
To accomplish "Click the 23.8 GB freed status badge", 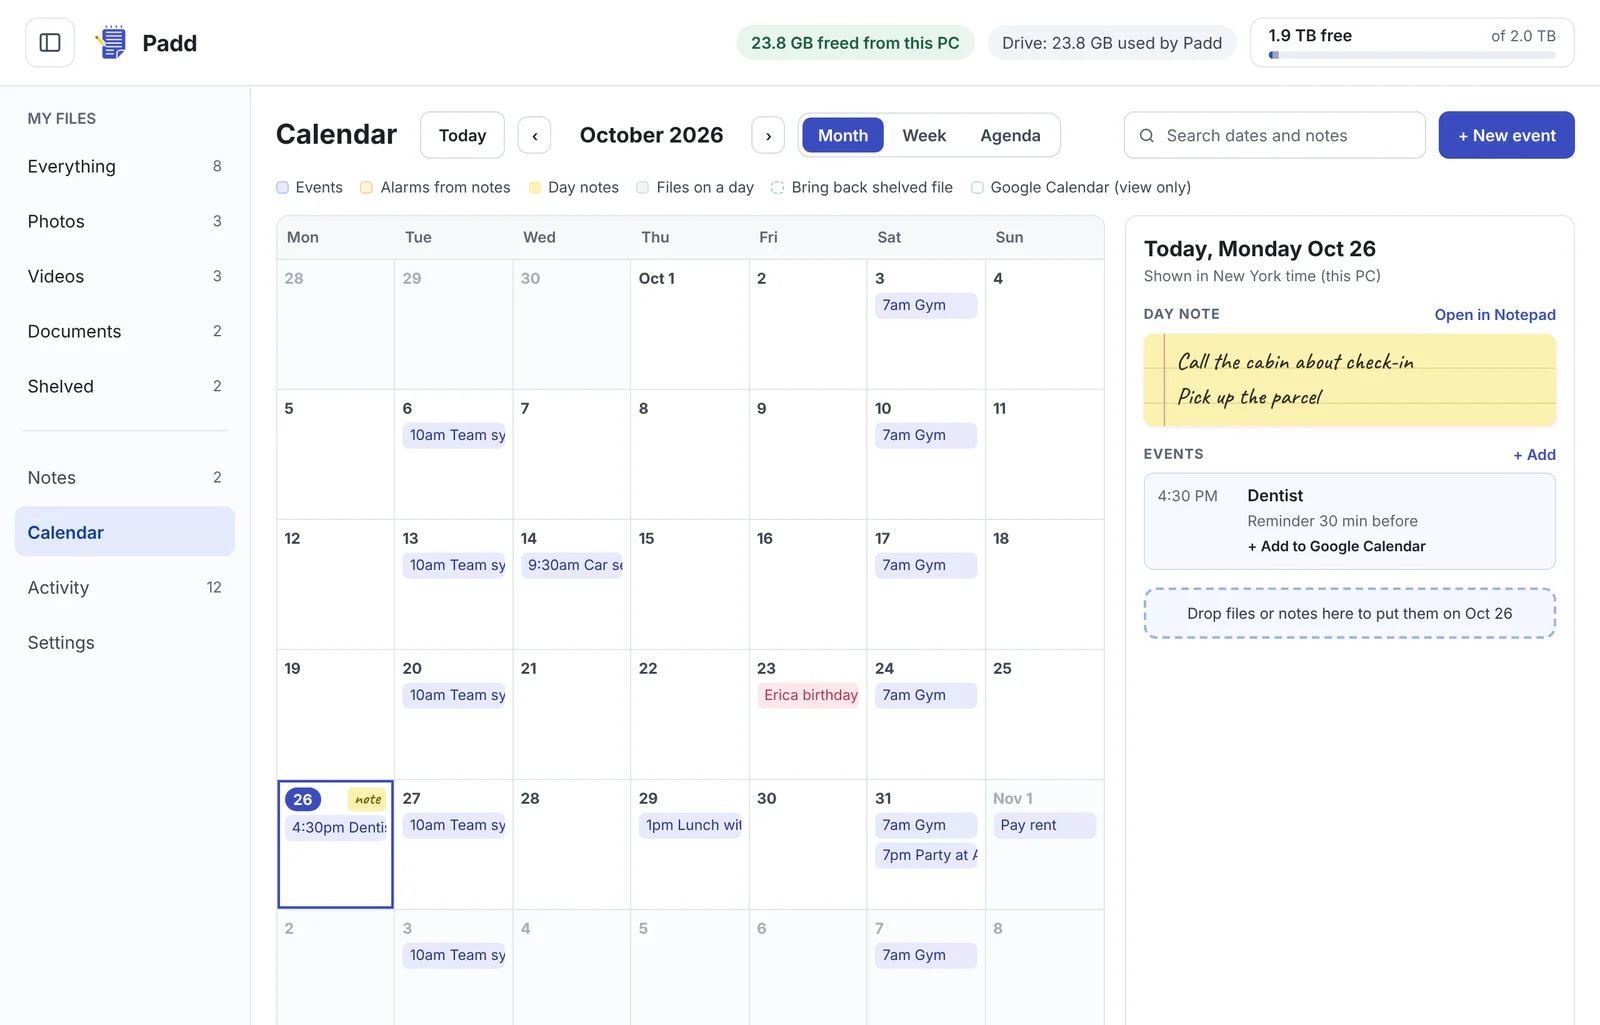I will point(855,43).
